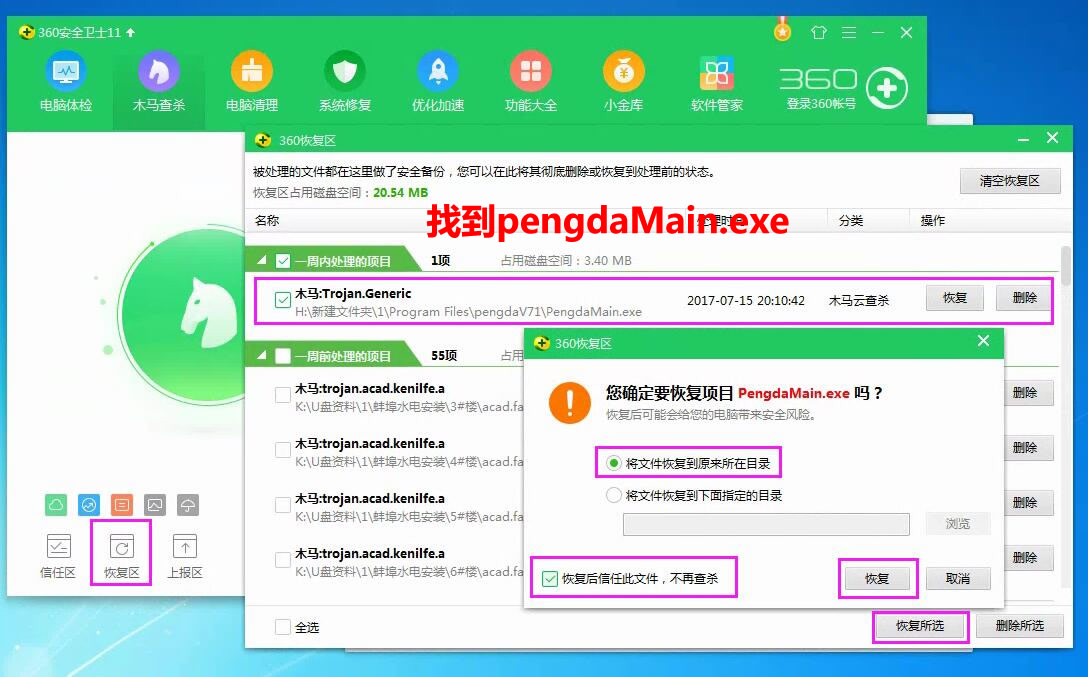Close the PengdaMain.exe confirmation dialog
Image resolution: width=1088 pixels, height=677 pixels.
coord(983,341)
